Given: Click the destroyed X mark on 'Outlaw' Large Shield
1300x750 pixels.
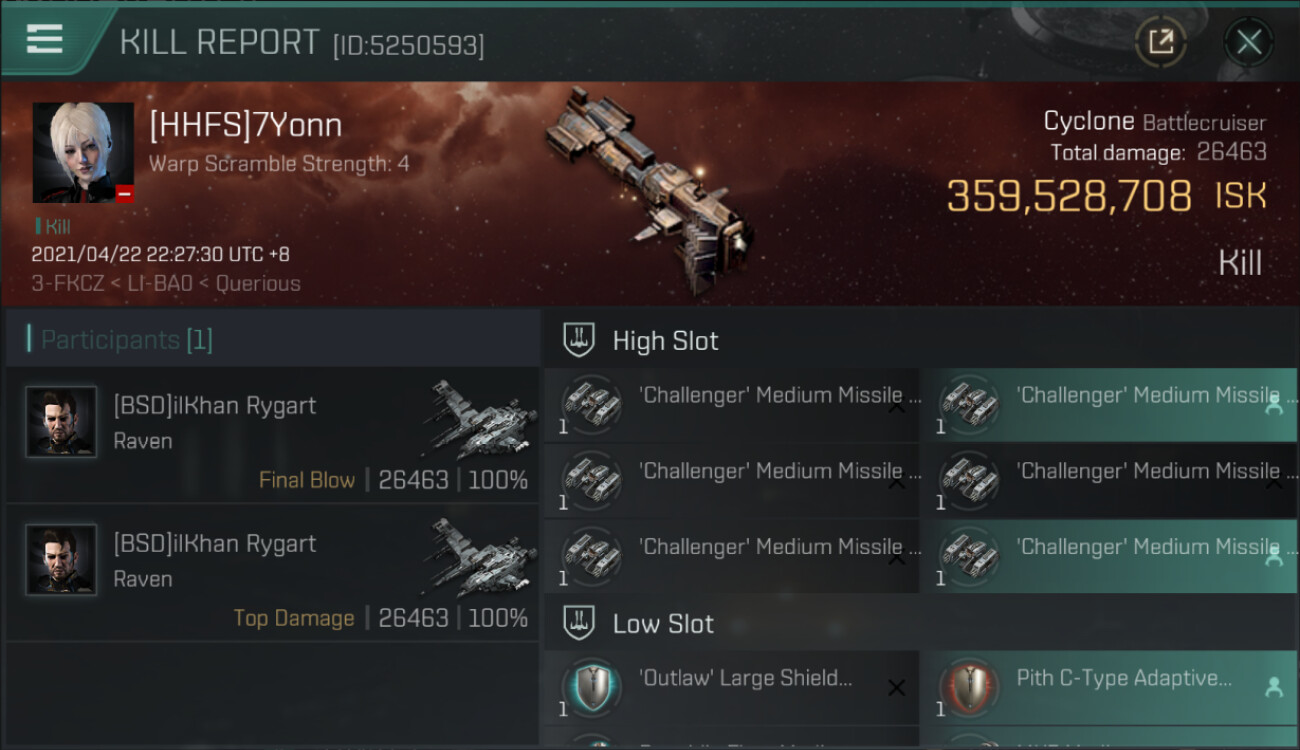Looking at the screenshot, I should click(x=897, y=688).
